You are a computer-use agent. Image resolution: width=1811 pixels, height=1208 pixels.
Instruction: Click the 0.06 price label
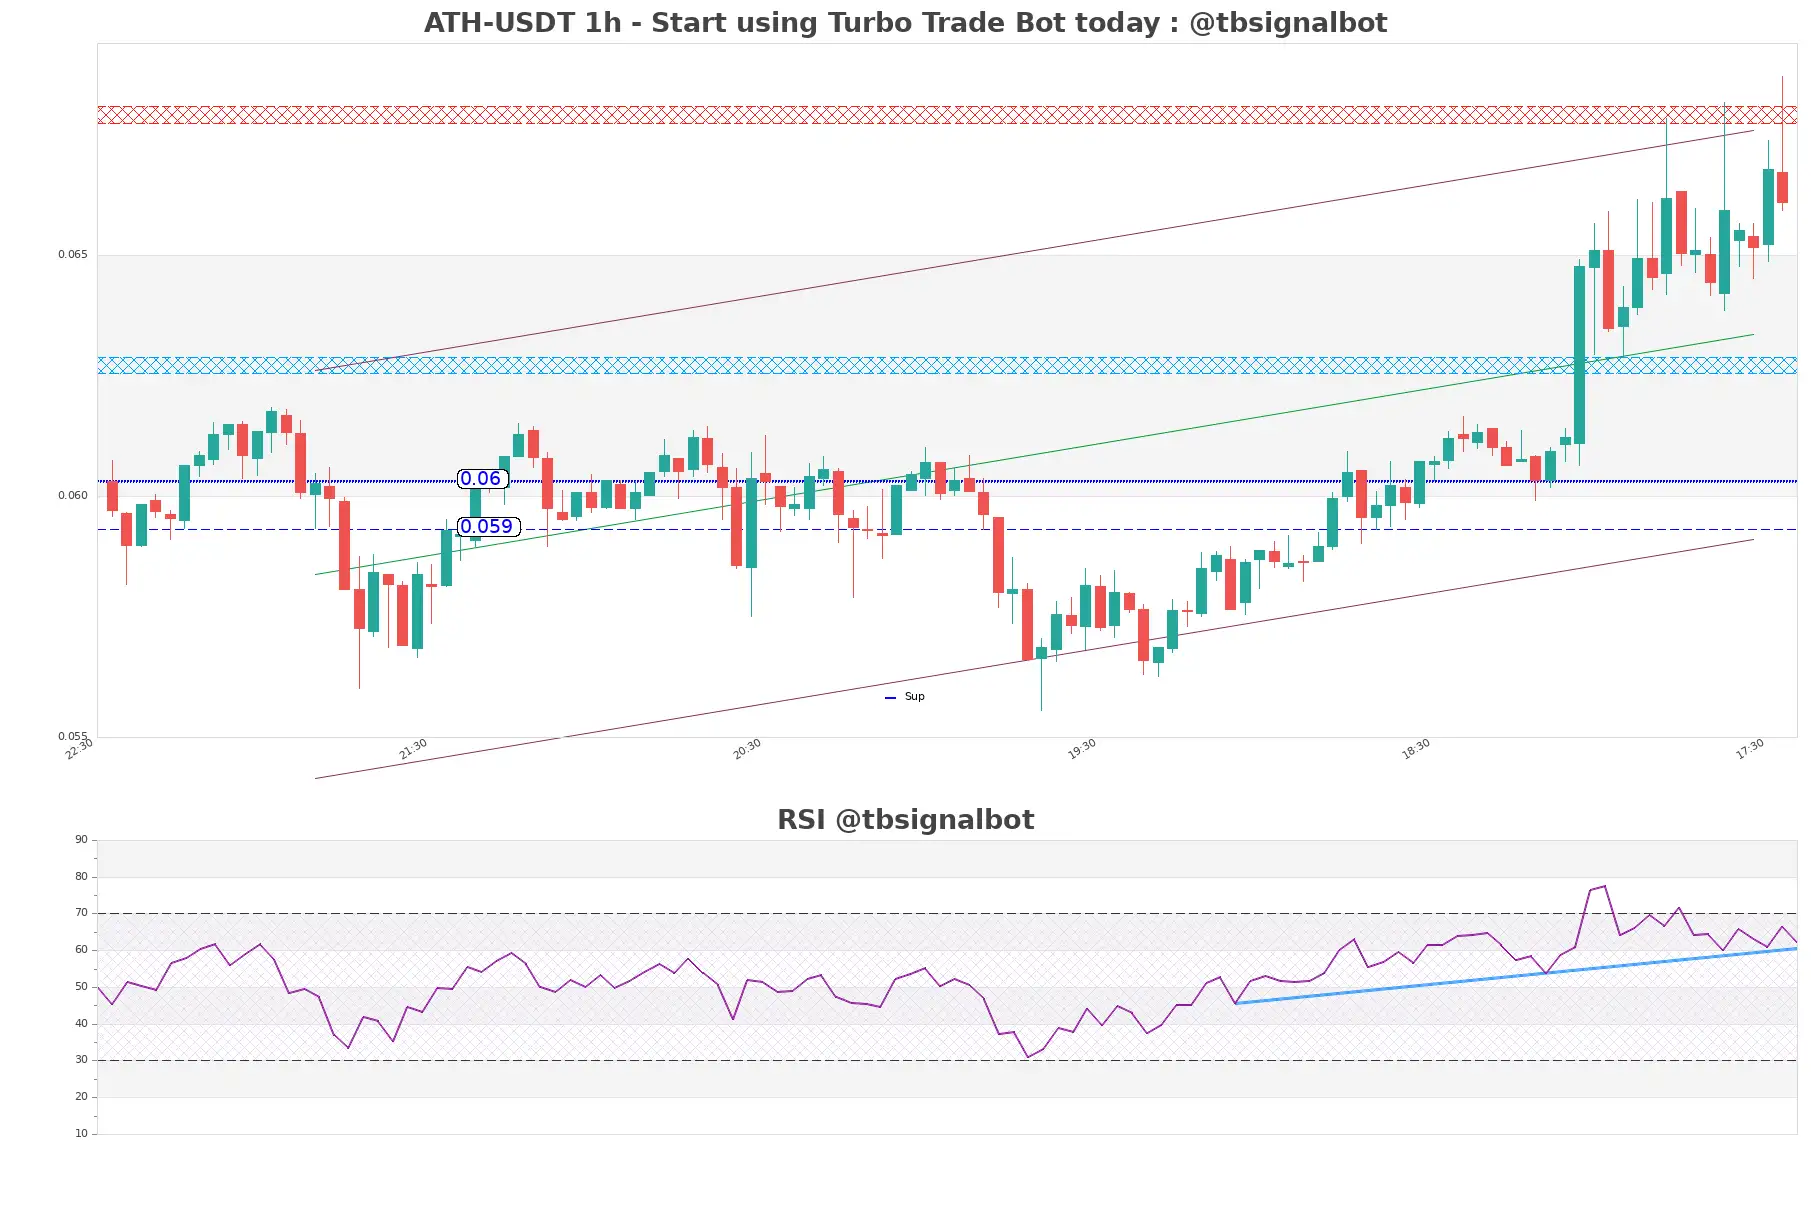pos(482,479)
